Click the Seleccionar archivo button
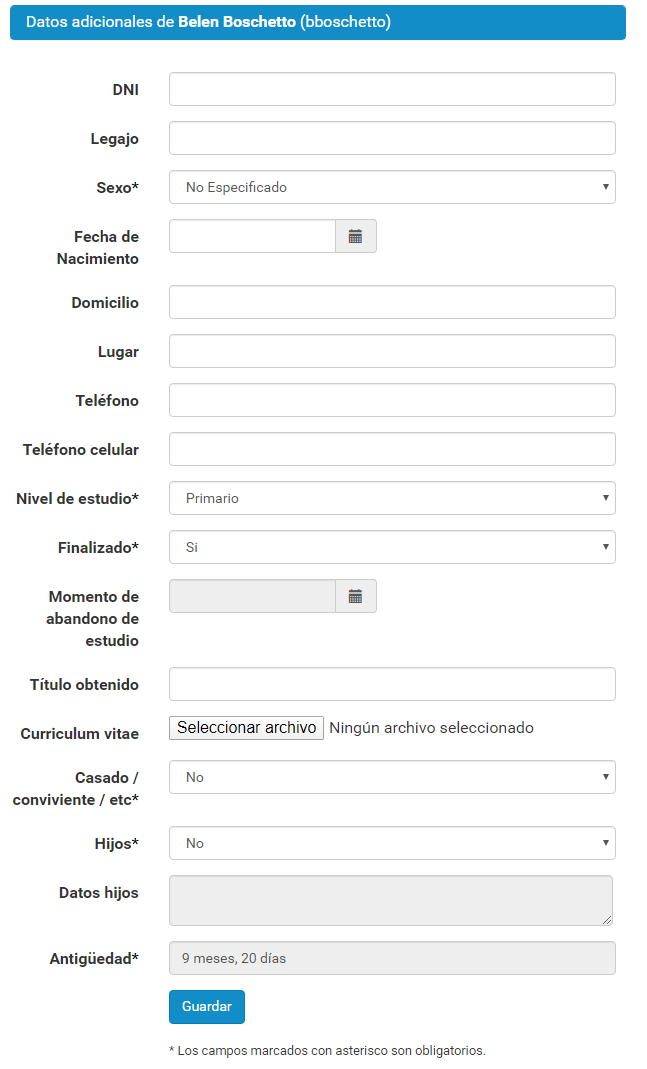The image size is (647, 1069). (x=246, y=727)
